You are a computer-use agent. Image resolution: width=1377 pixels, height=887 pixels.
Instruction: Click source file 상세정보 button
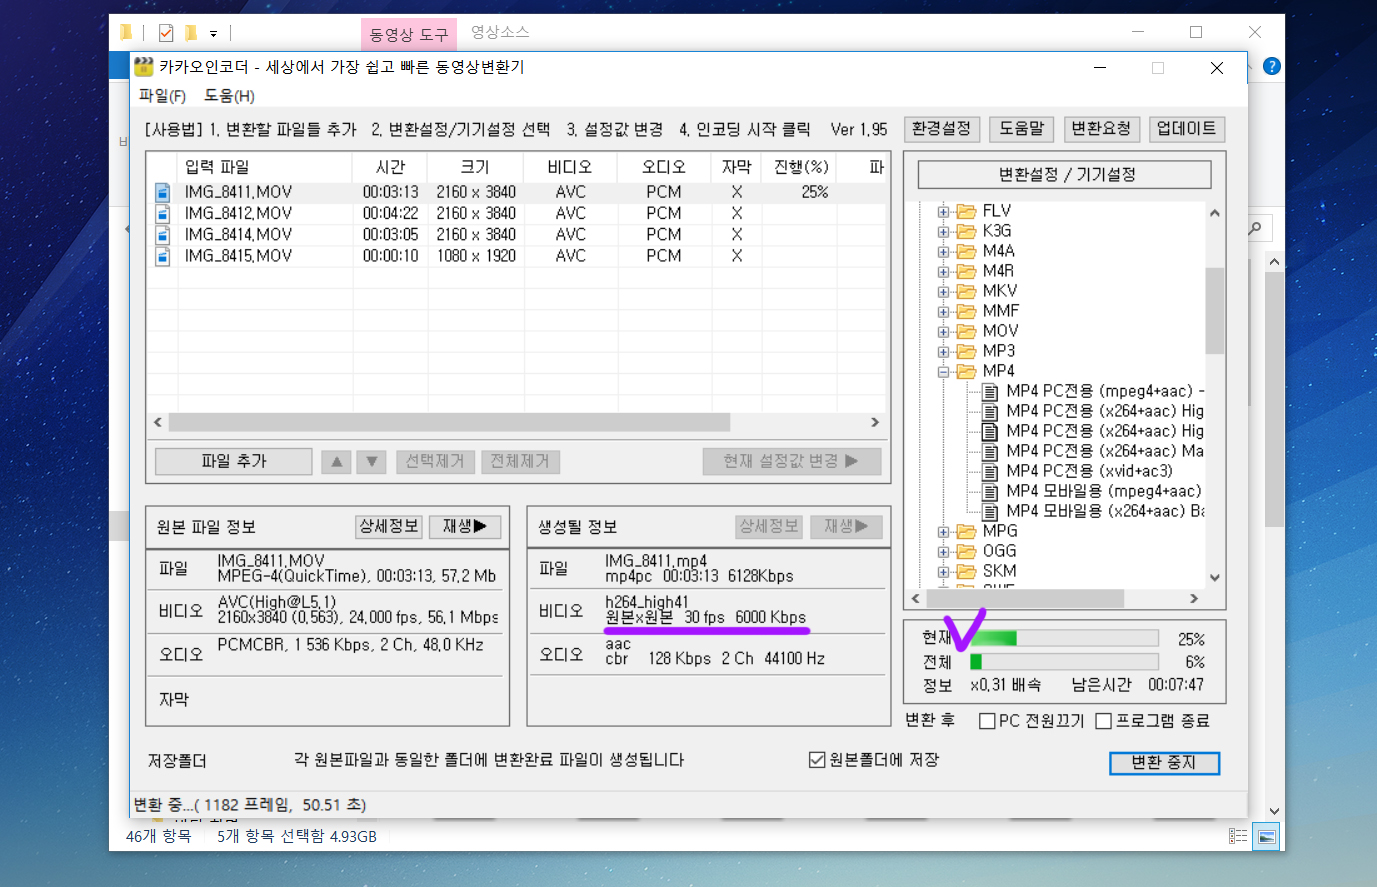tap(389, 526)
